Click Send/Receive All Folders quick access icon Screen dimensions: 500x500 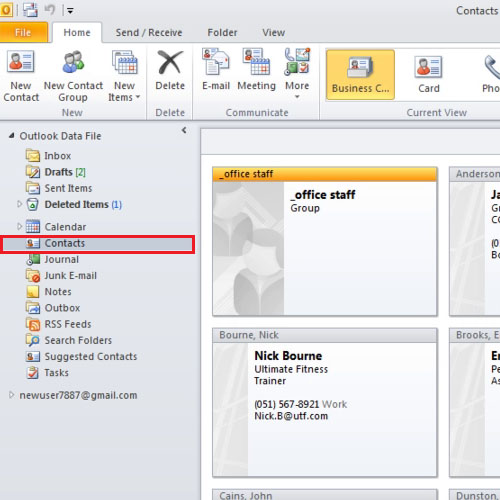click(30, 10)
